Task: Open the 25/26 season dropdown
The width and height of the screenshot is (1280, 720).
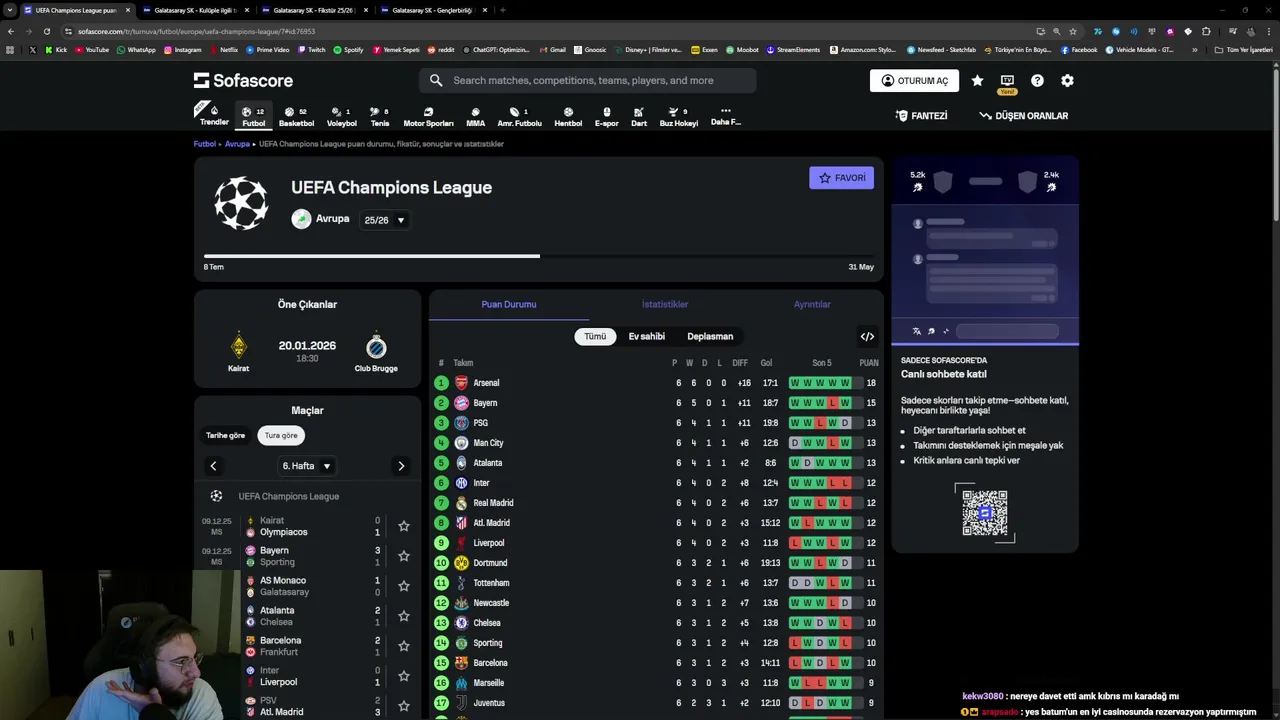Action: click(x=385, y=220)
